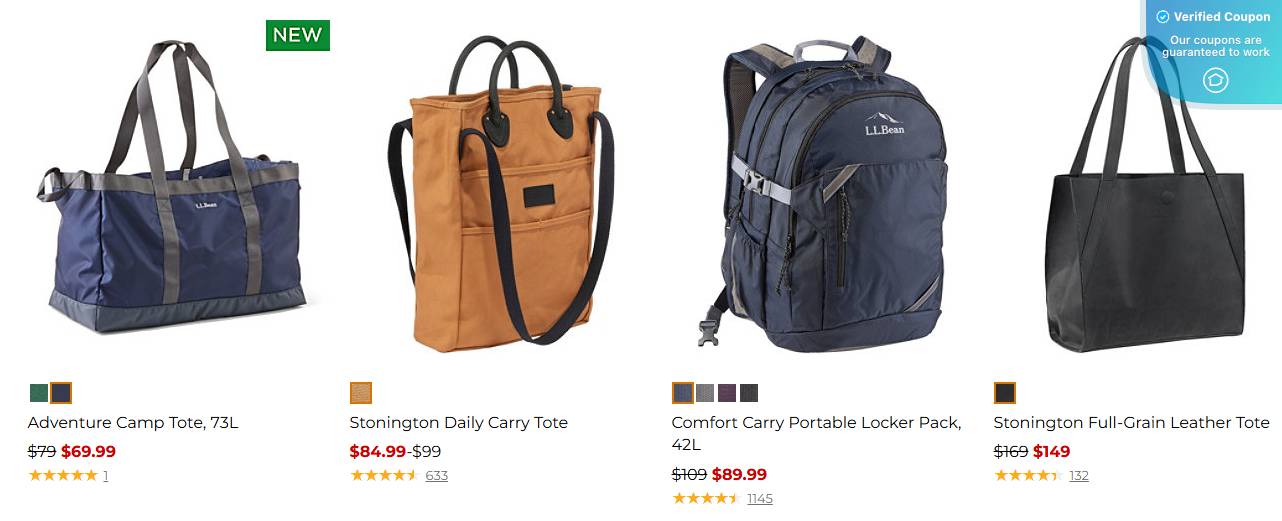Open the Adventure Camp Tote, 73L title link
The width and height of the screenshot is (1282, 521).
coord(133,423)
